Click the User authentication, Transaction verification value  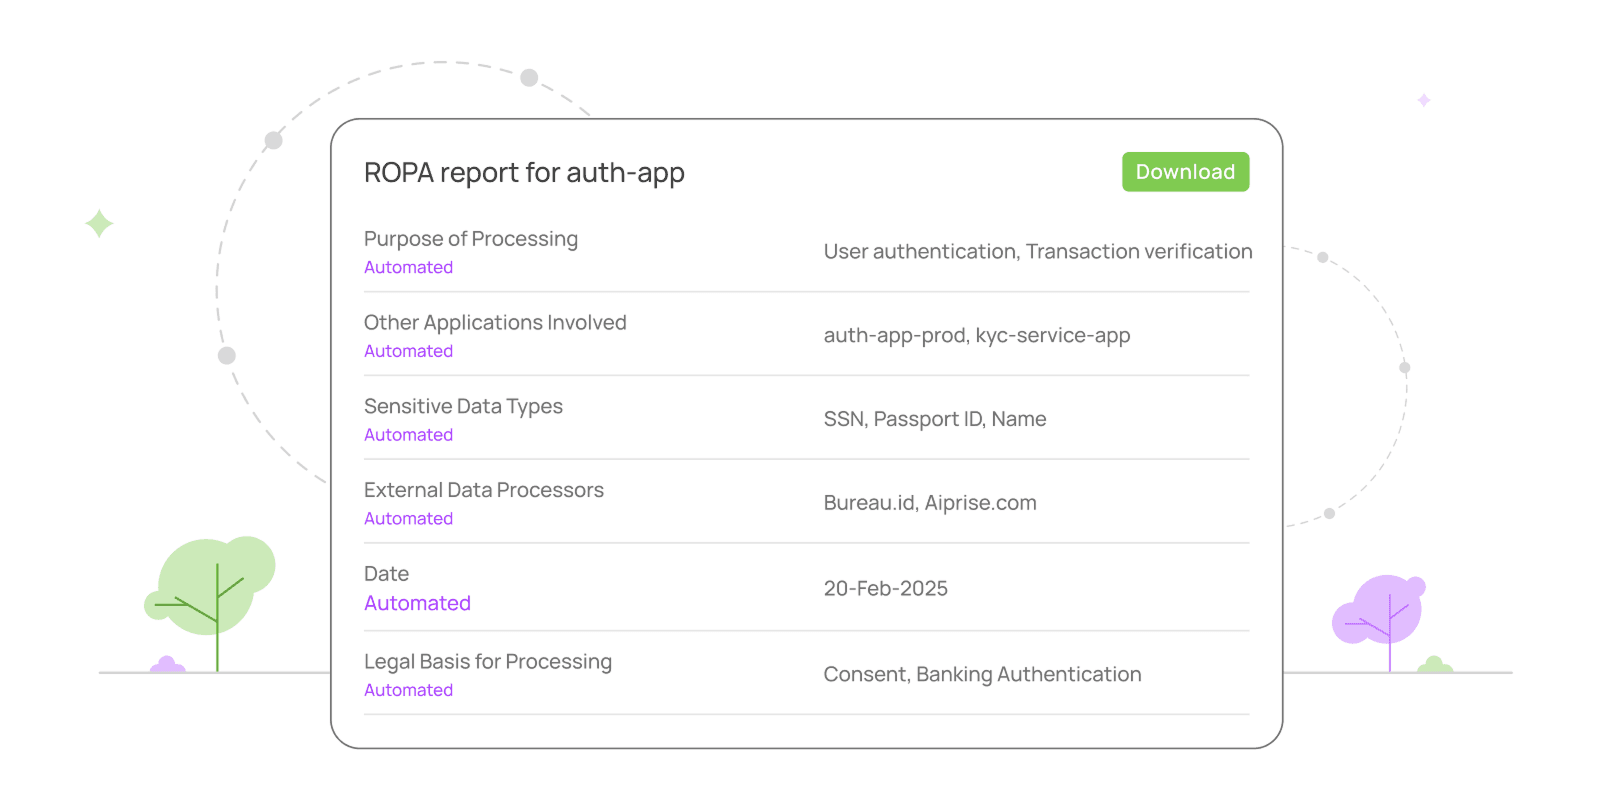point(1037,252)
